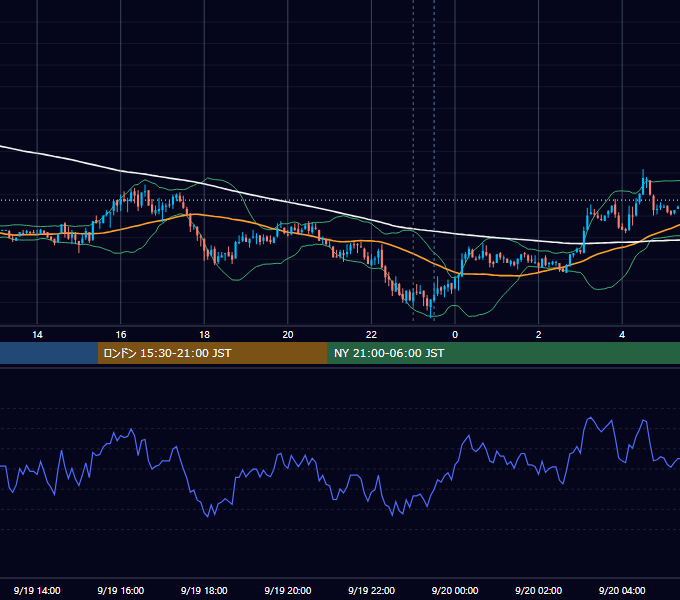Click the '9/19 16:00' date label
680x600 pixels.
121,590
